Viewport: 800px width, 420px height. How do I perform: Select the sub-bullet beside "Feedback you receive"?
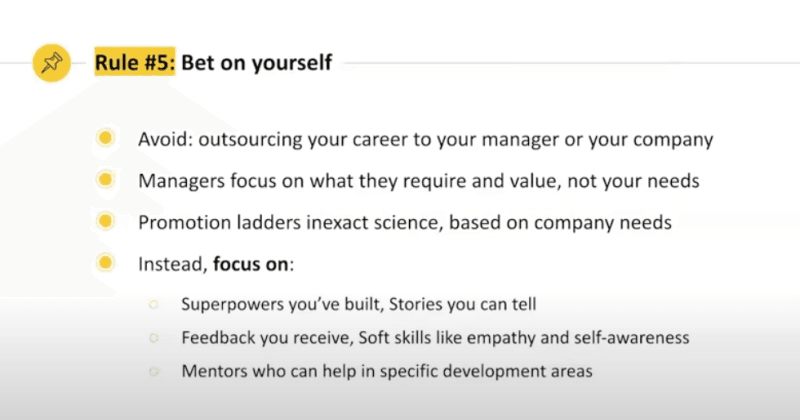(x=153, y=337)
